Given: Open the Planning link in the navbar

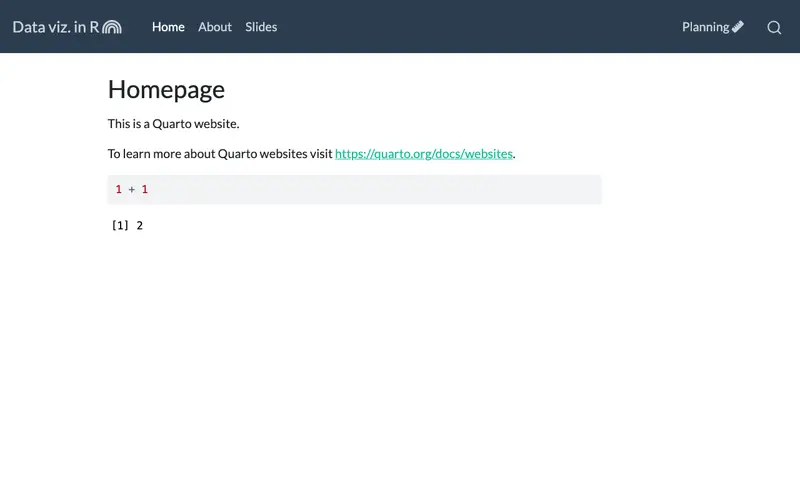Looking at the screenshot, I should 706,27.
